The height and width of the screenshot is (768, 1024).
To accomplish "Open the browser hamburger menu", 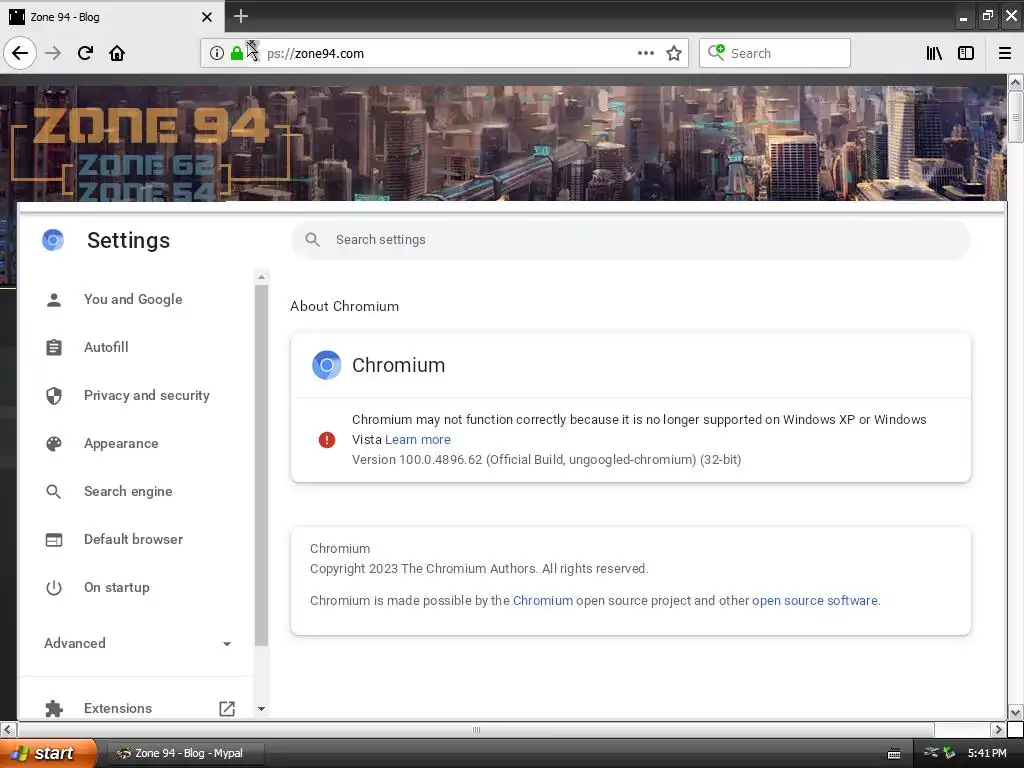I will click(1004, 53).
